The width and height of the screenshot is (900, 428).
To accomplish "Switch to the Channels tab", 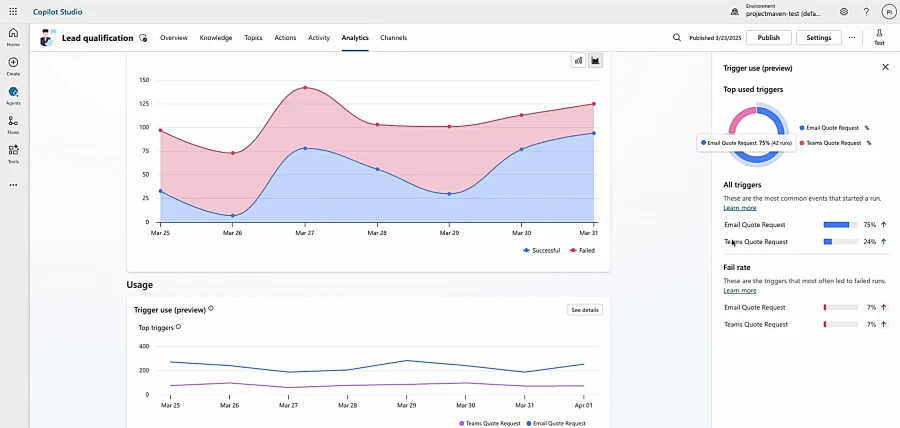I will (x=393, y=38).
